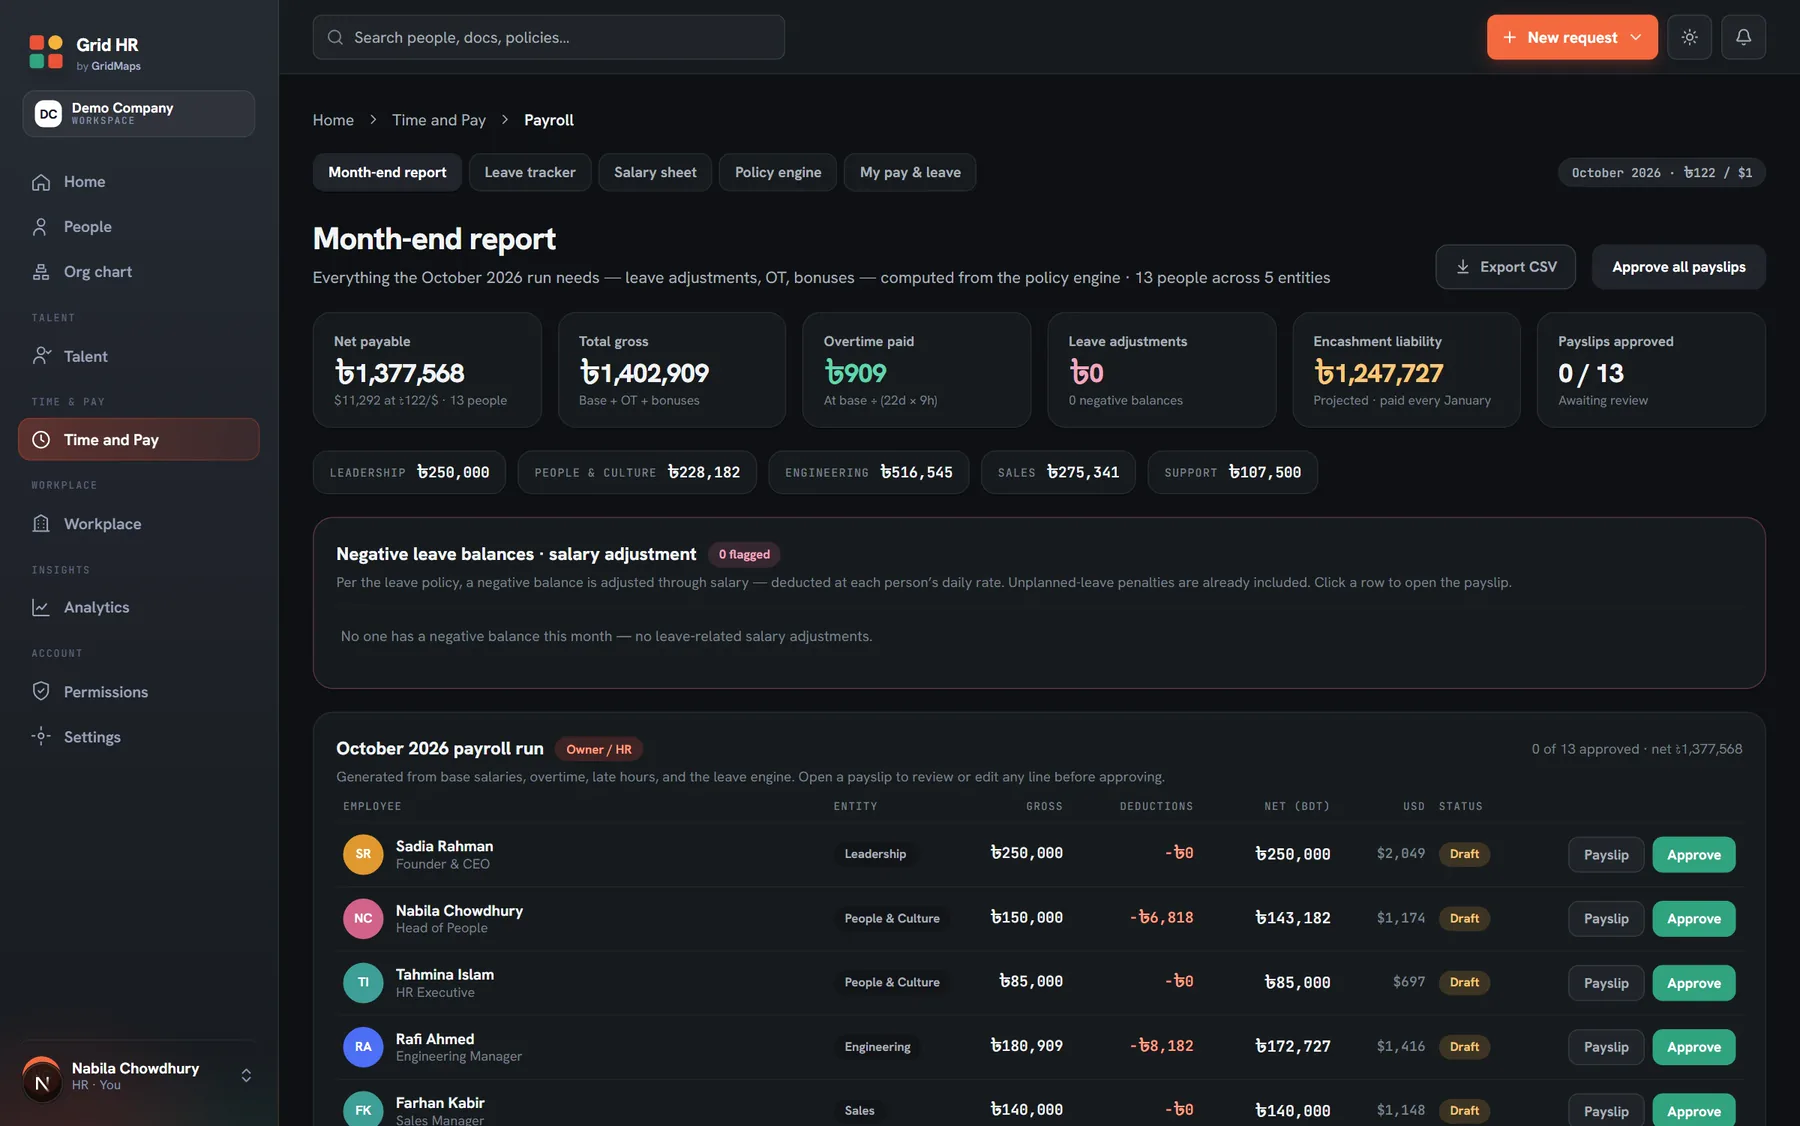This screenshot has width=1800, height=1126.
Task: Click the Sales ৳275,341 entity chip
Action: (1058, 473)
